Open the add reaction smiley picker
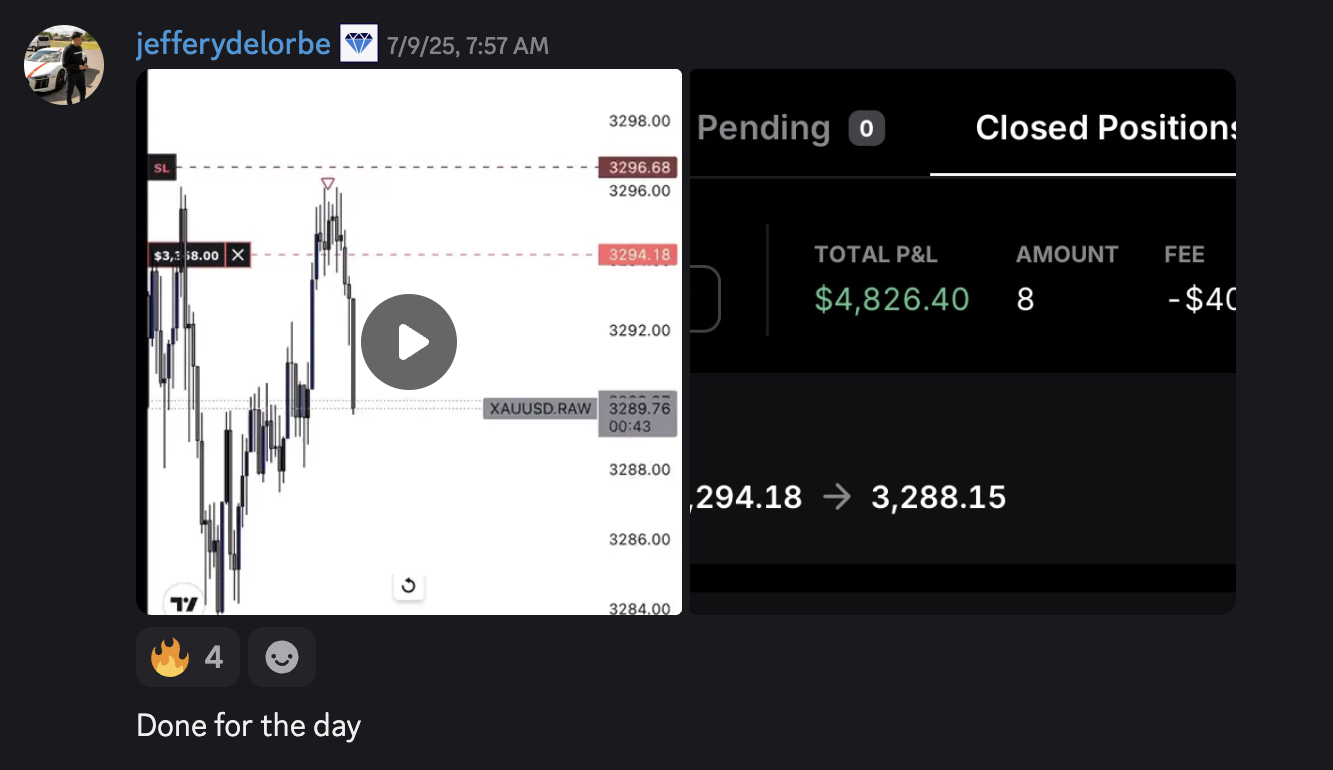The image size is (1333, 770). pos(282,657)
